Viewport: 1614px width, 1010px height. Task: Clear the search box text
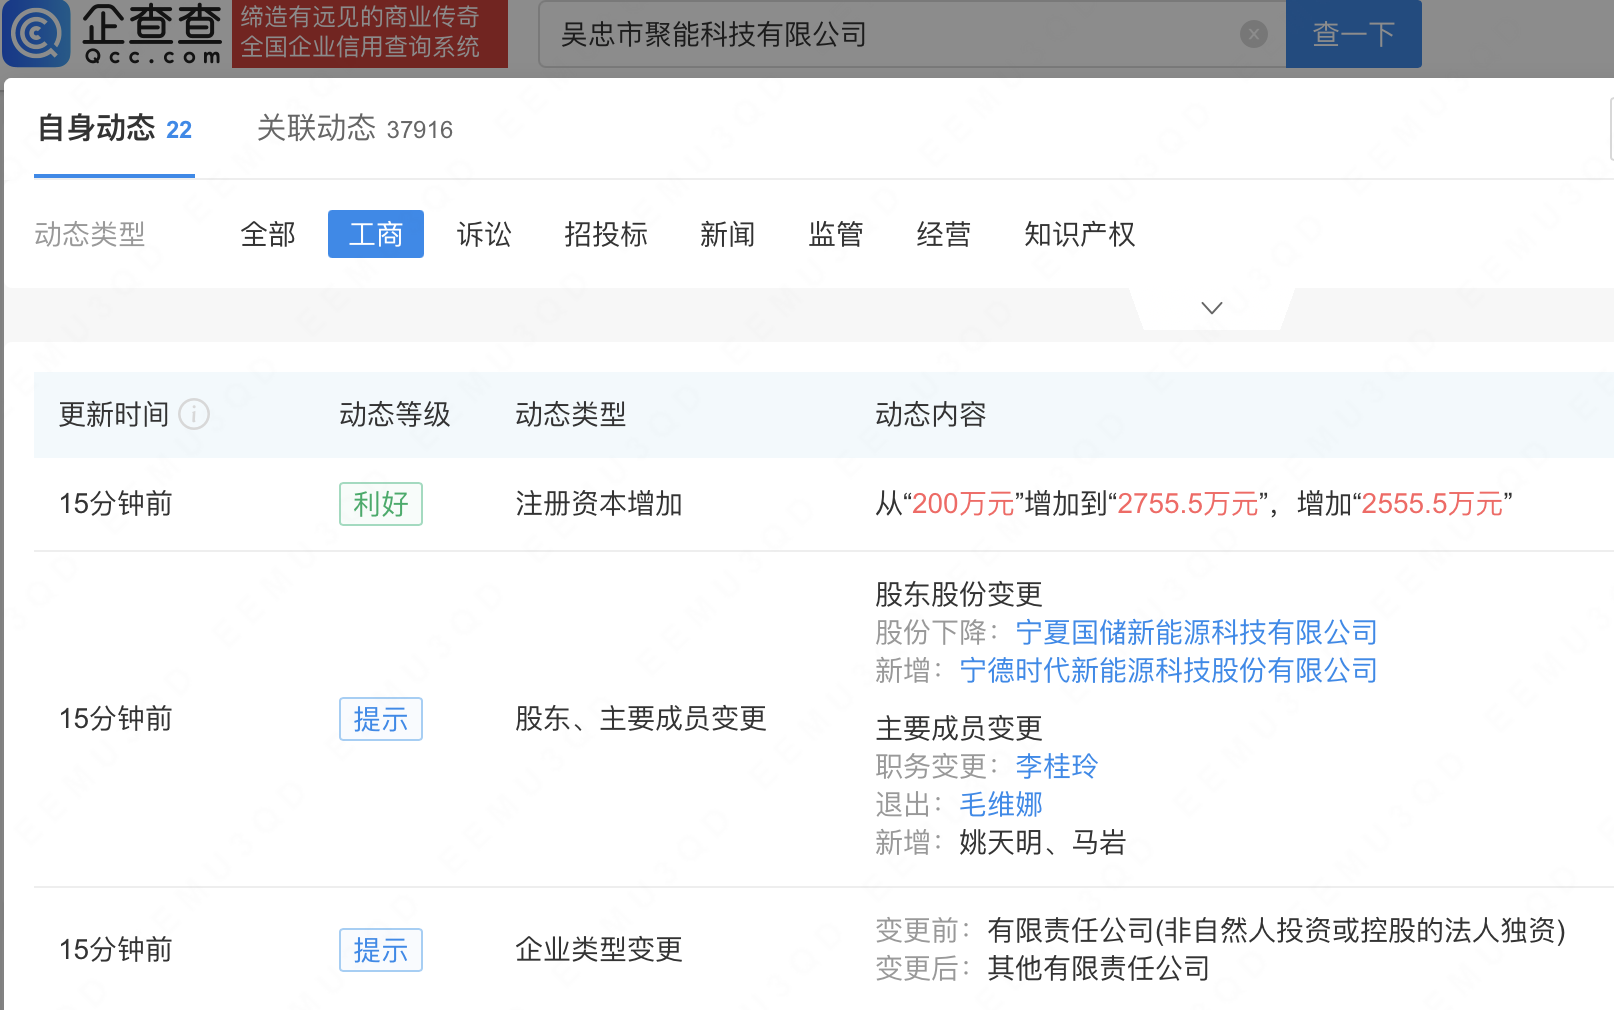click(1253, 34)
